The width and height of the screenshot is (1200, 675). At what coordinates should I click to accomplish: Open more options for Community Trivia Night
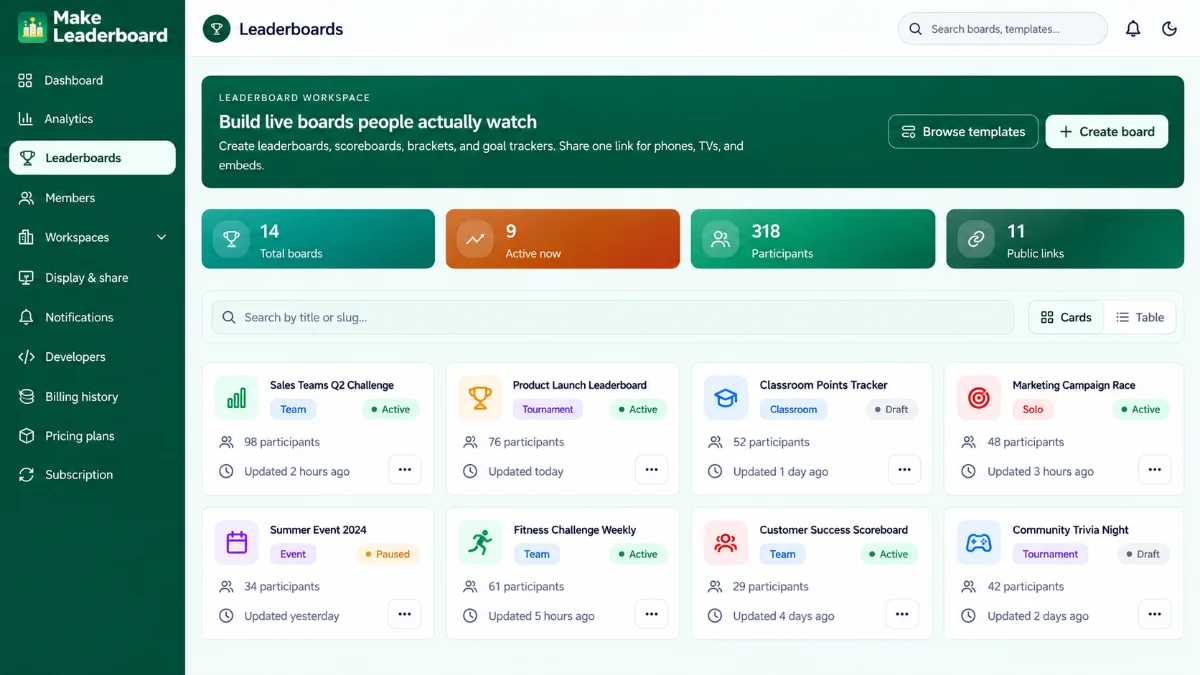(1154, 614)
